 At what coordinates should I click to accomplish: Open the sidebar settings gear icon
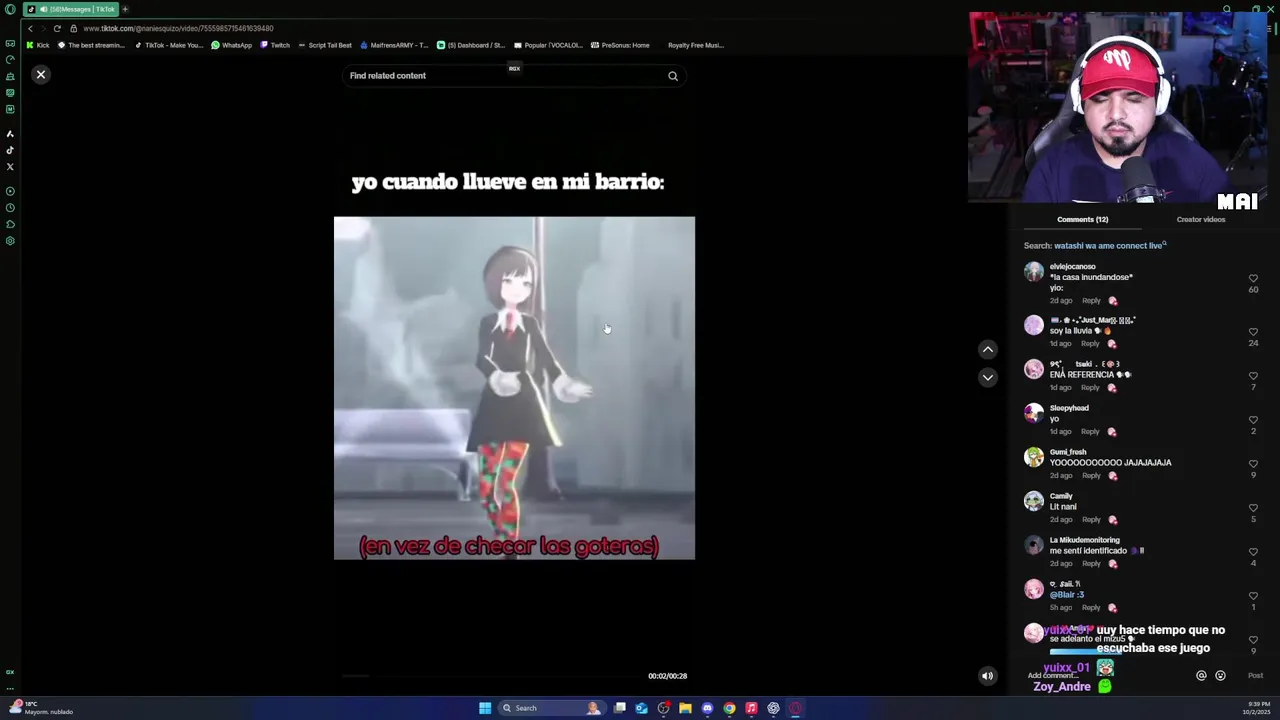(x=10, y=241)
